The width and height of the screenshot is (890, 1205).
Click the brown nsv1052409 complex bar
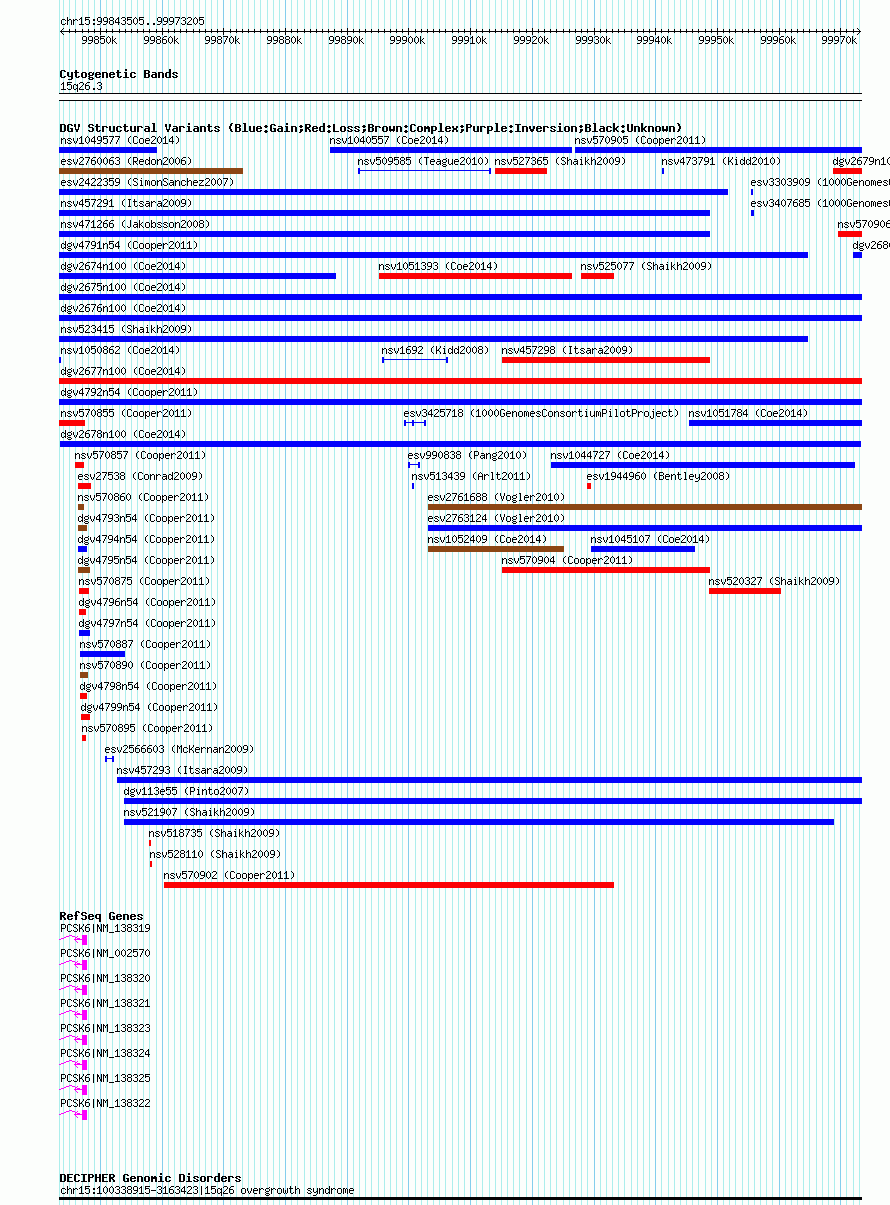point(496,549)
